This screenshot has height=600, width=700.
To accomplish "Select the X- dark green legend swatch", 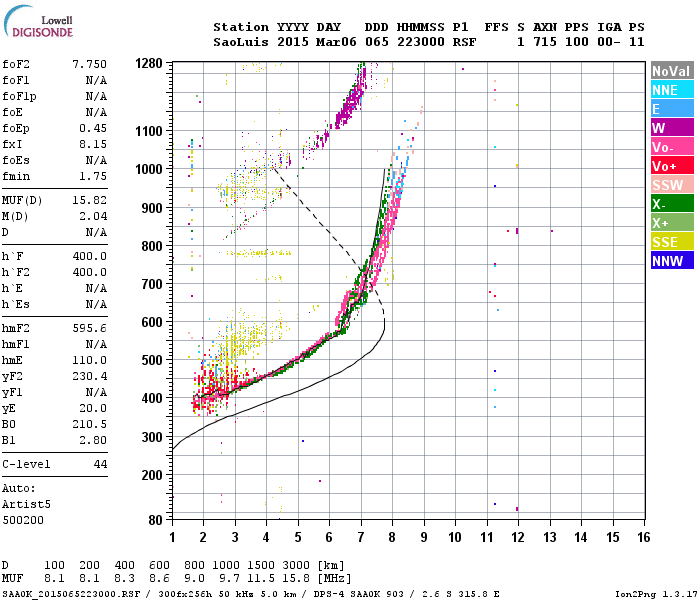I will coord(672,204).
